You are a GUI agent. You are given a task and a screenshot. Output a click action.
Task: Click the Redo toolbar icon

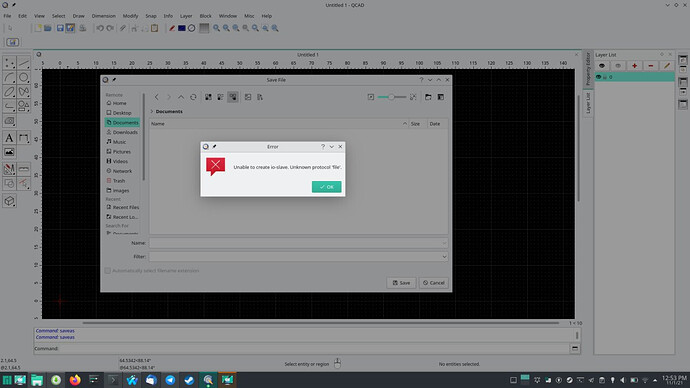[110, 28]
